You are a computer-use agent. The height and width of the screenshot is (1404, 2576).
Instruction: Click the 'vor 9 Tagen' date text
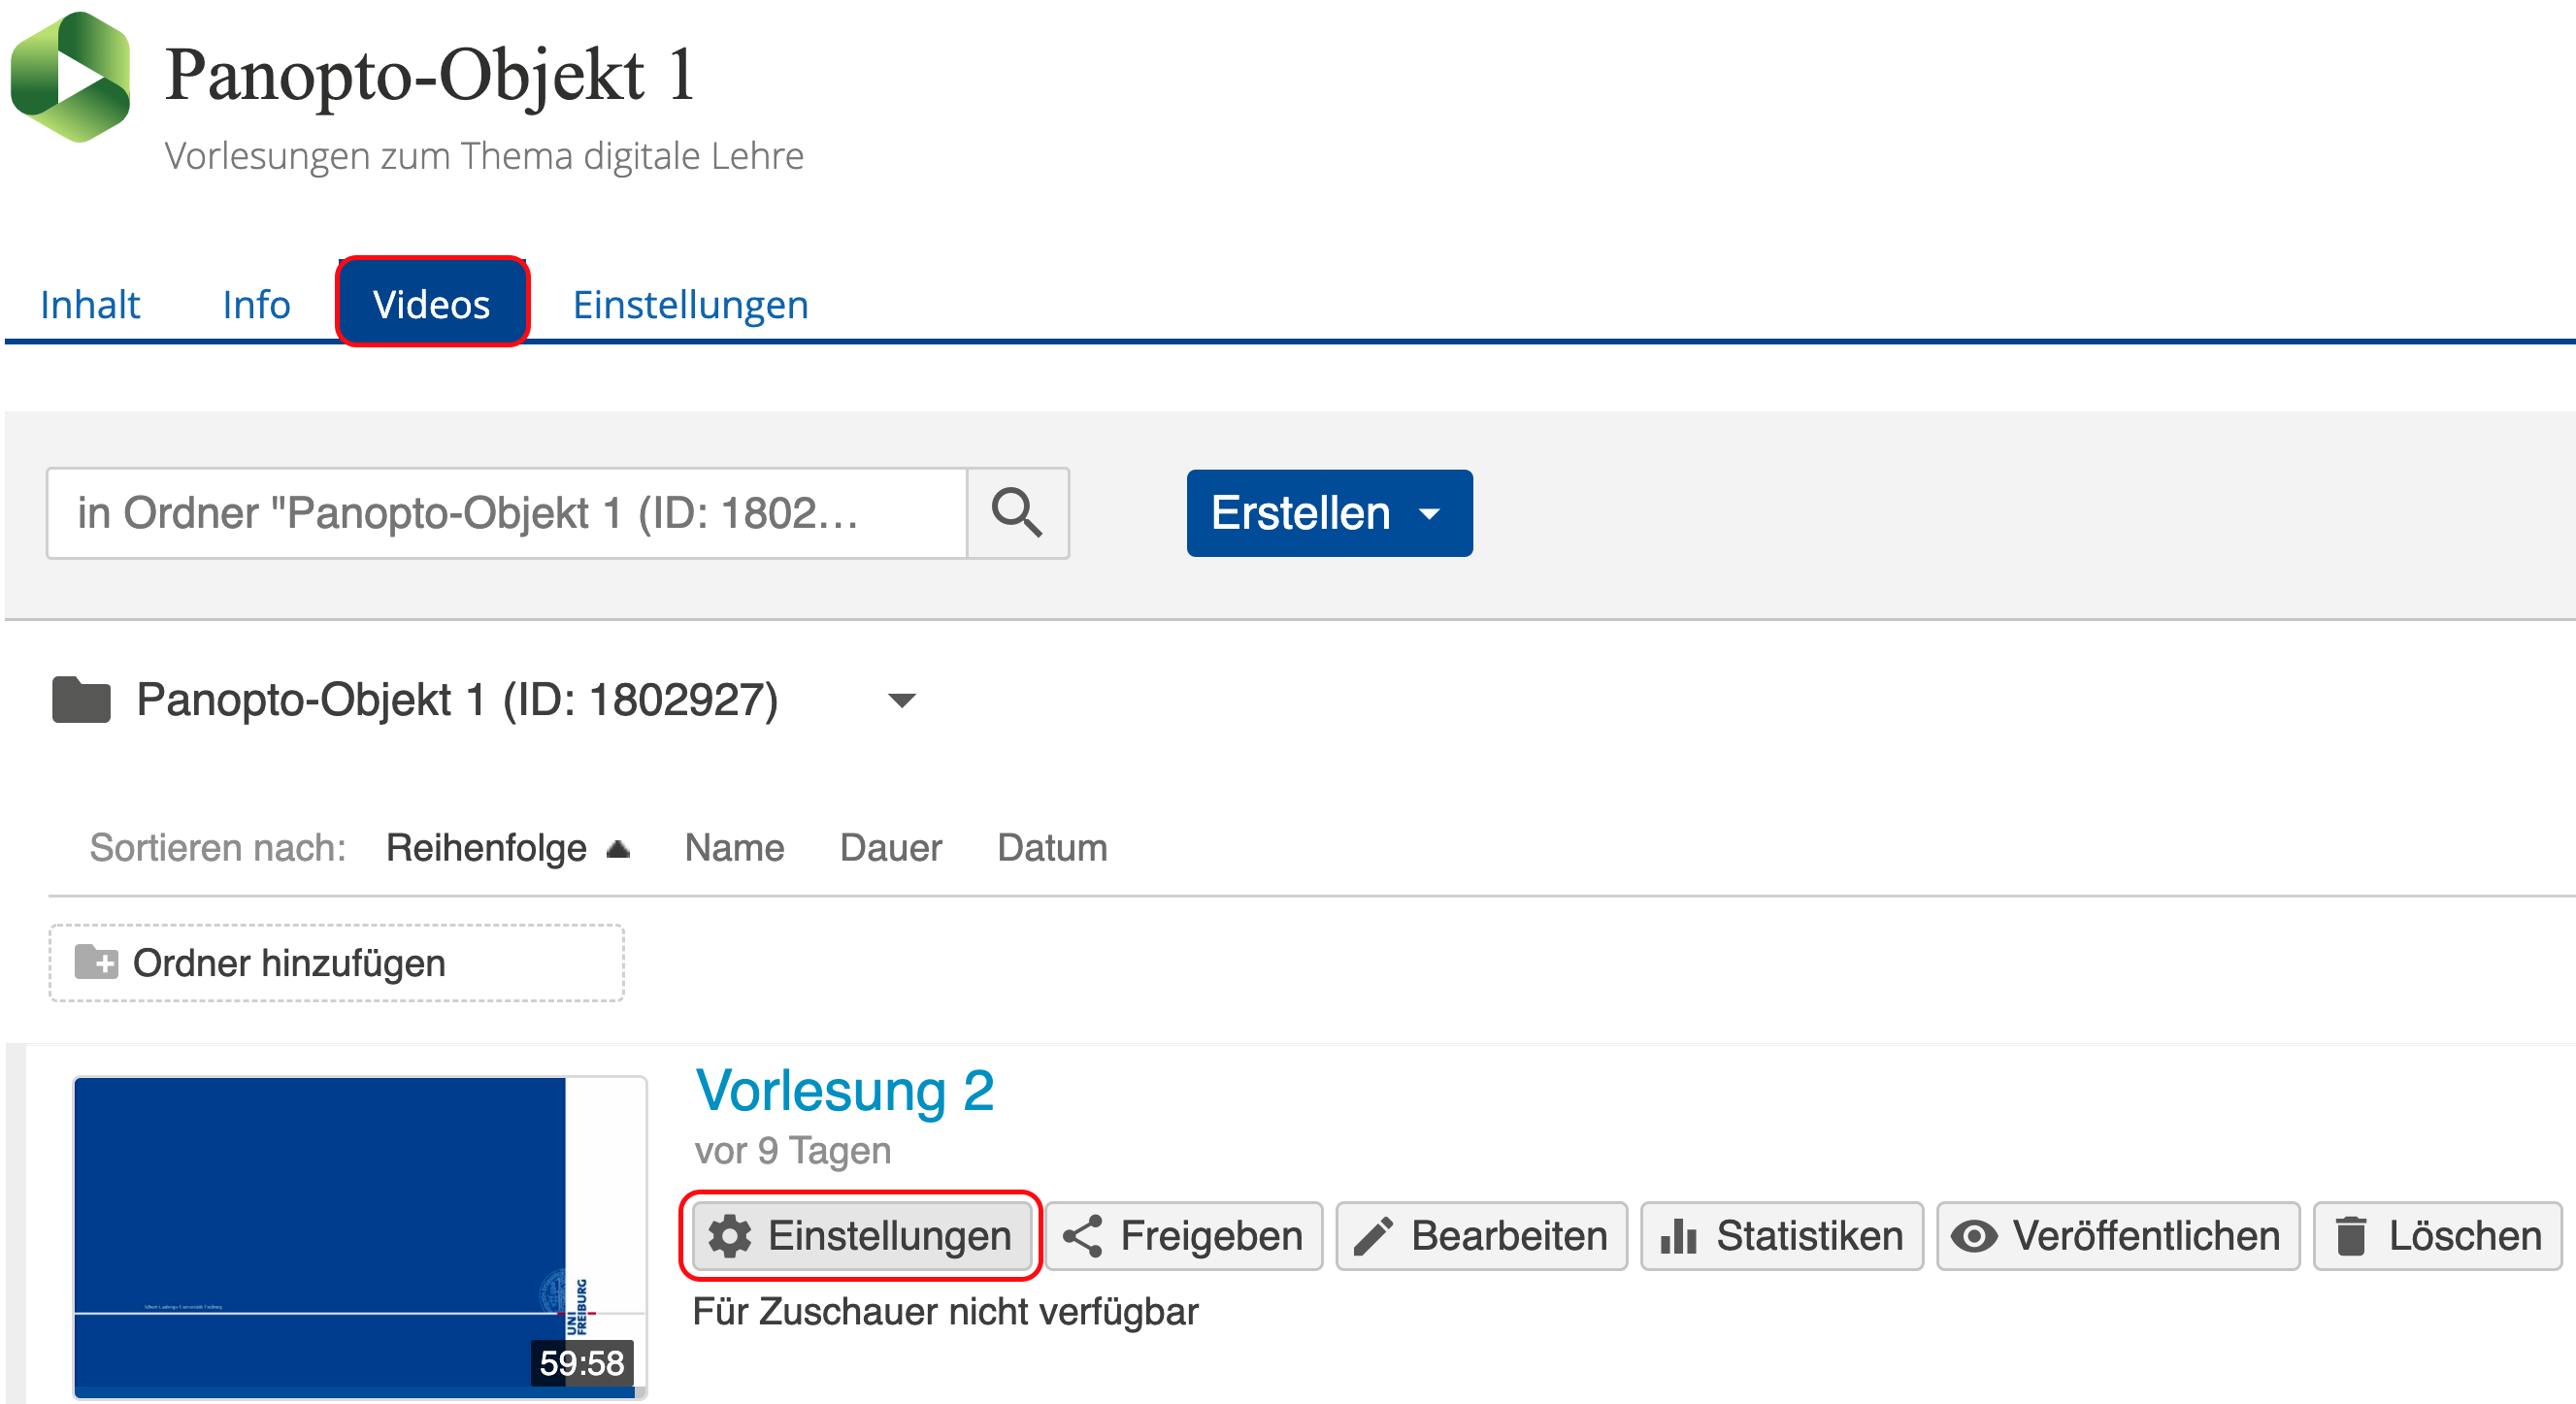point(793,1151)
